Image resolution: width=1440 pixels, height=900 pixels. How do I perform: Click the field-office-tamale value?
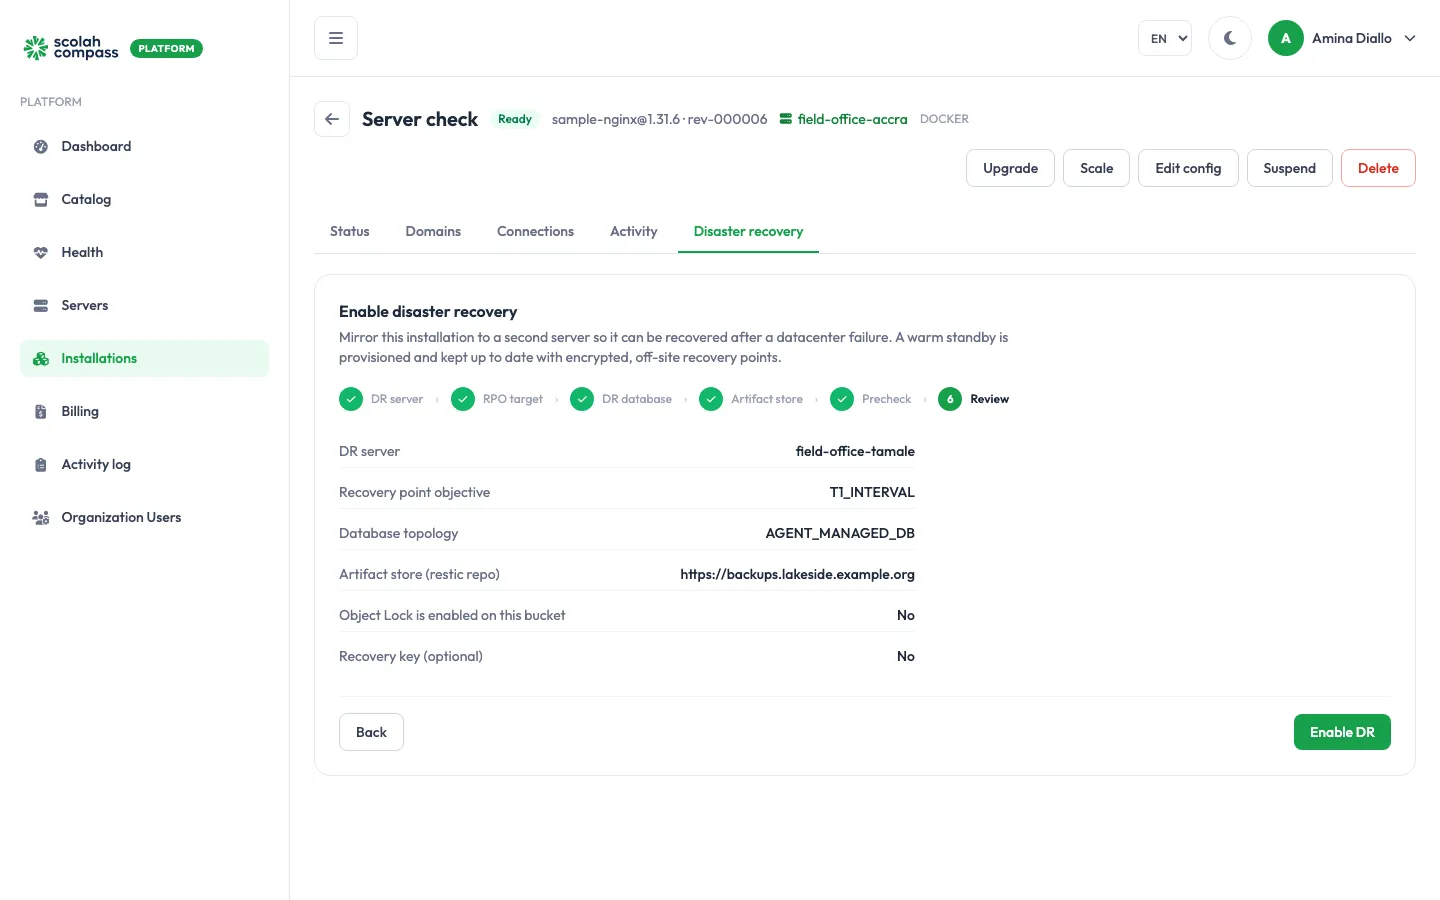click(855, 451)
